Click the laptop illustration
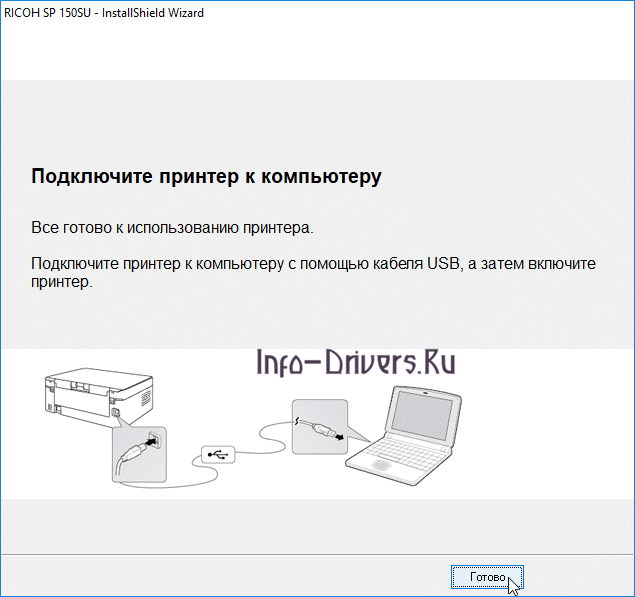 click(x=404, y=436)
